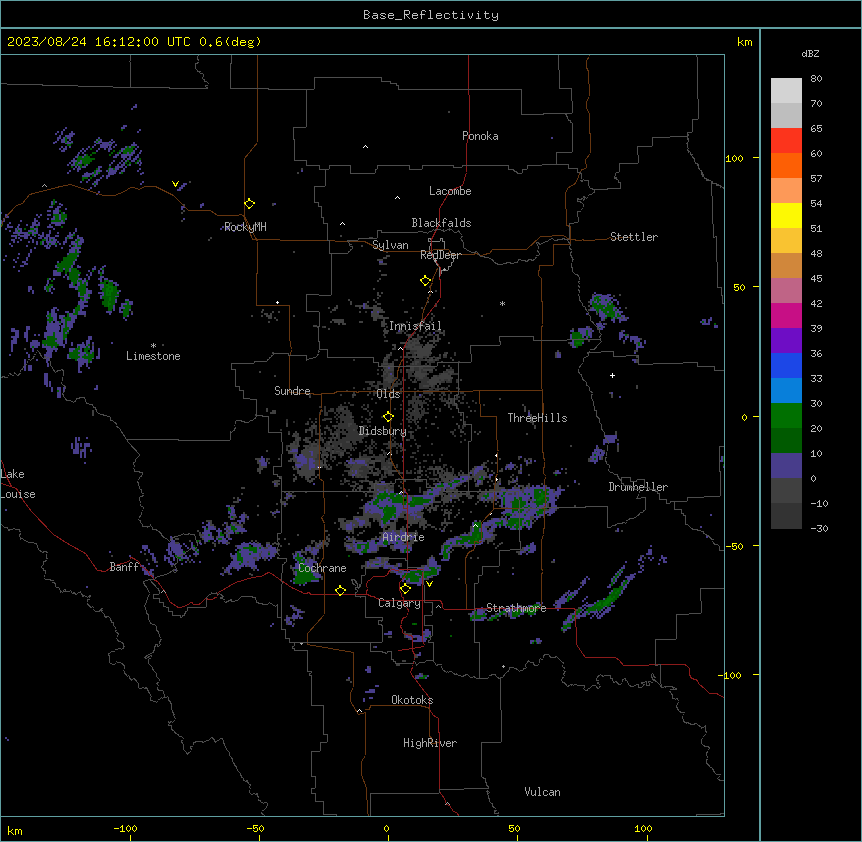Click the 80 value on the dBZ scale
Viewport: 862px width, 842px height.
816,79
